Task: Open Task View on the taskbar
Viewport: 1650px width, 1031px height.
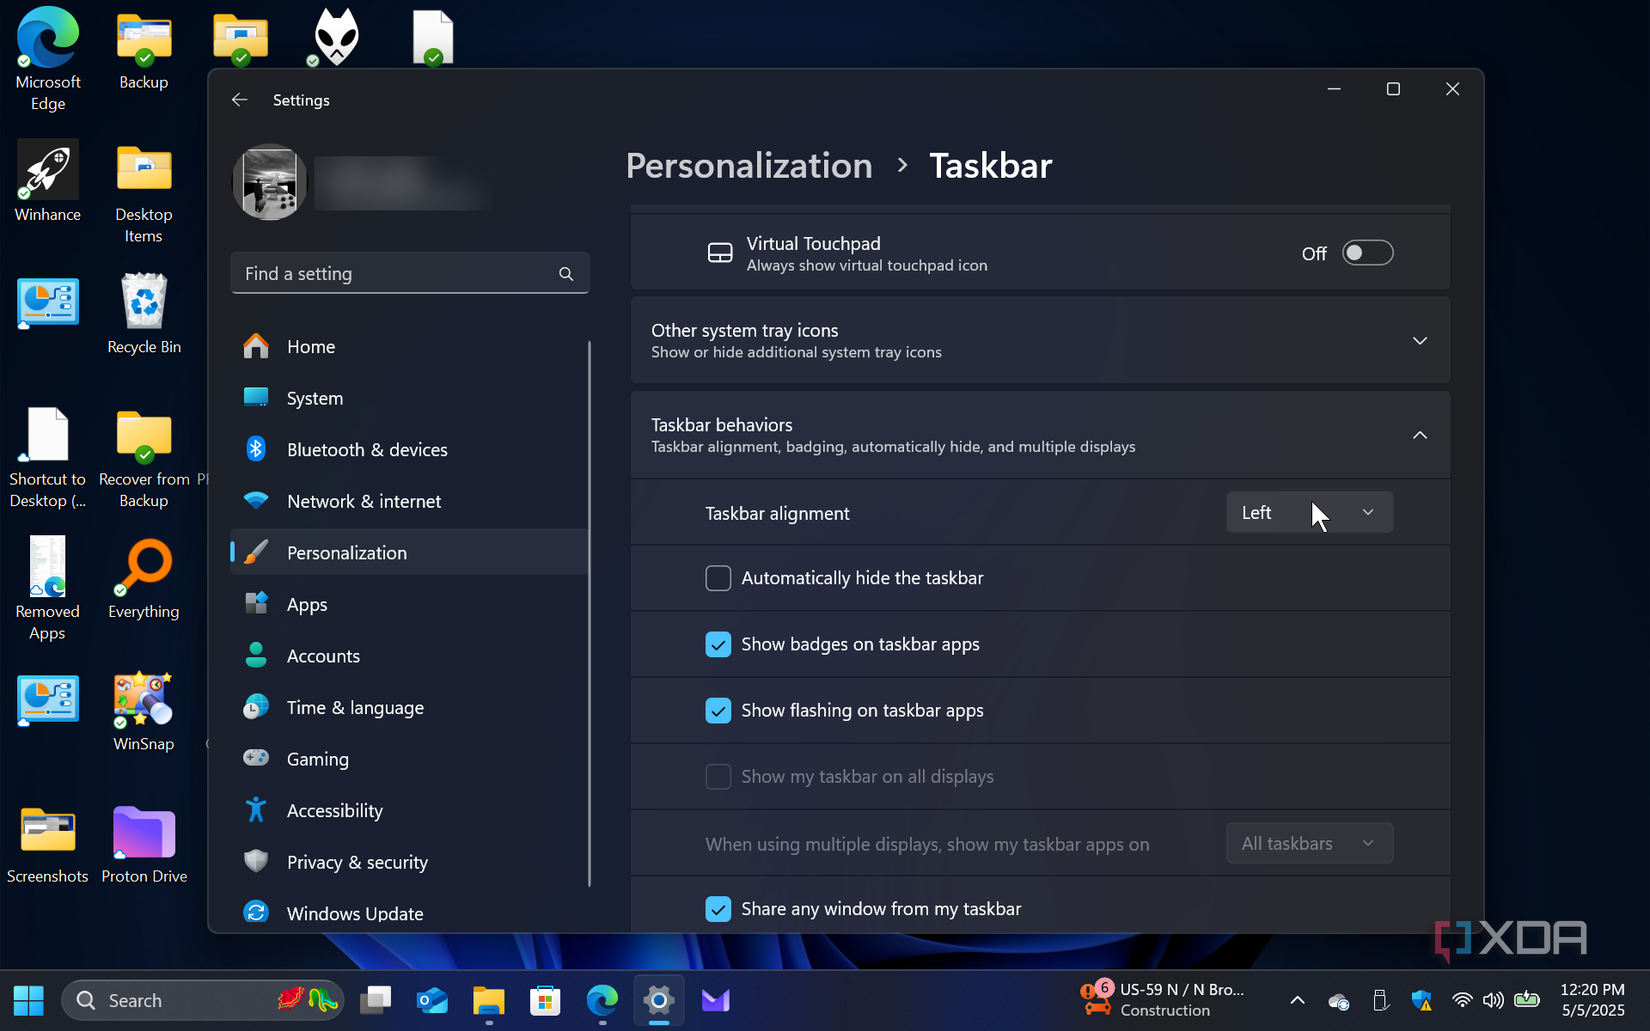Action: point(376,1000)
